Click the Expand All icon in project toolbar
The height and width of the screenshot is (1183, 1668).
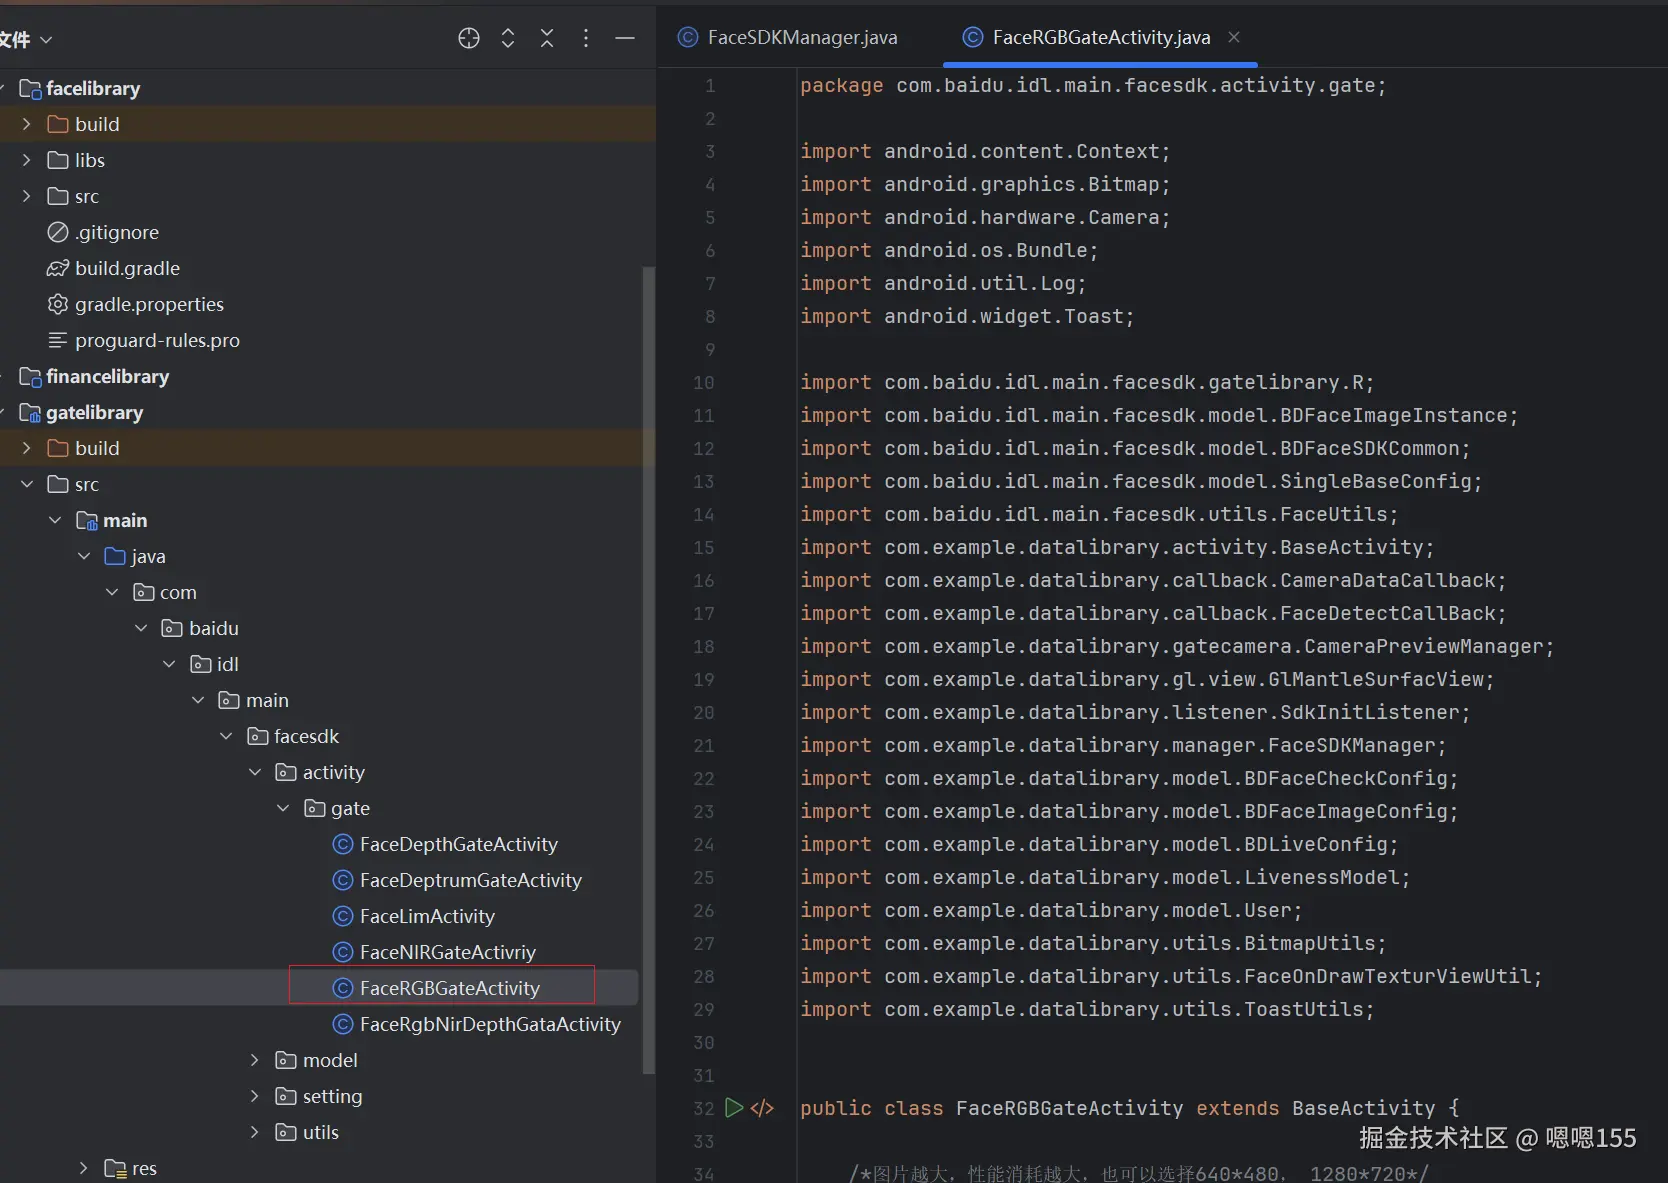pyautogui.click(x=508, y=39)
